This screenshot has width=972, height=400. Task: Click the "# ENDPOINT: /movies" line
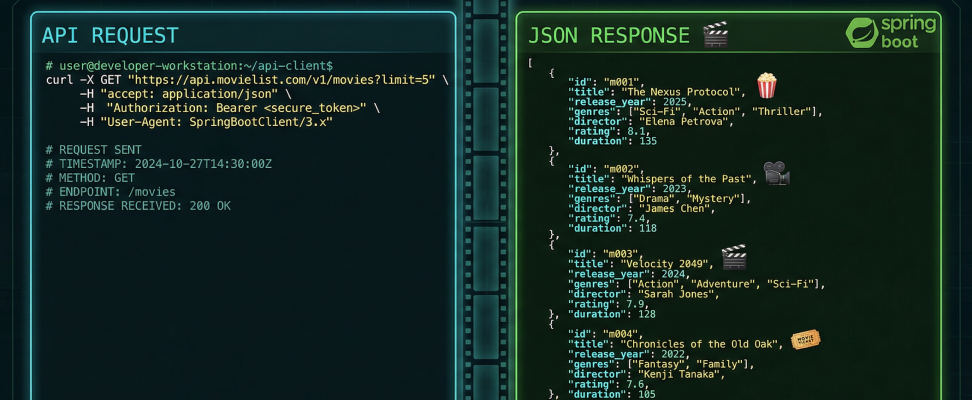click(110, 192)
